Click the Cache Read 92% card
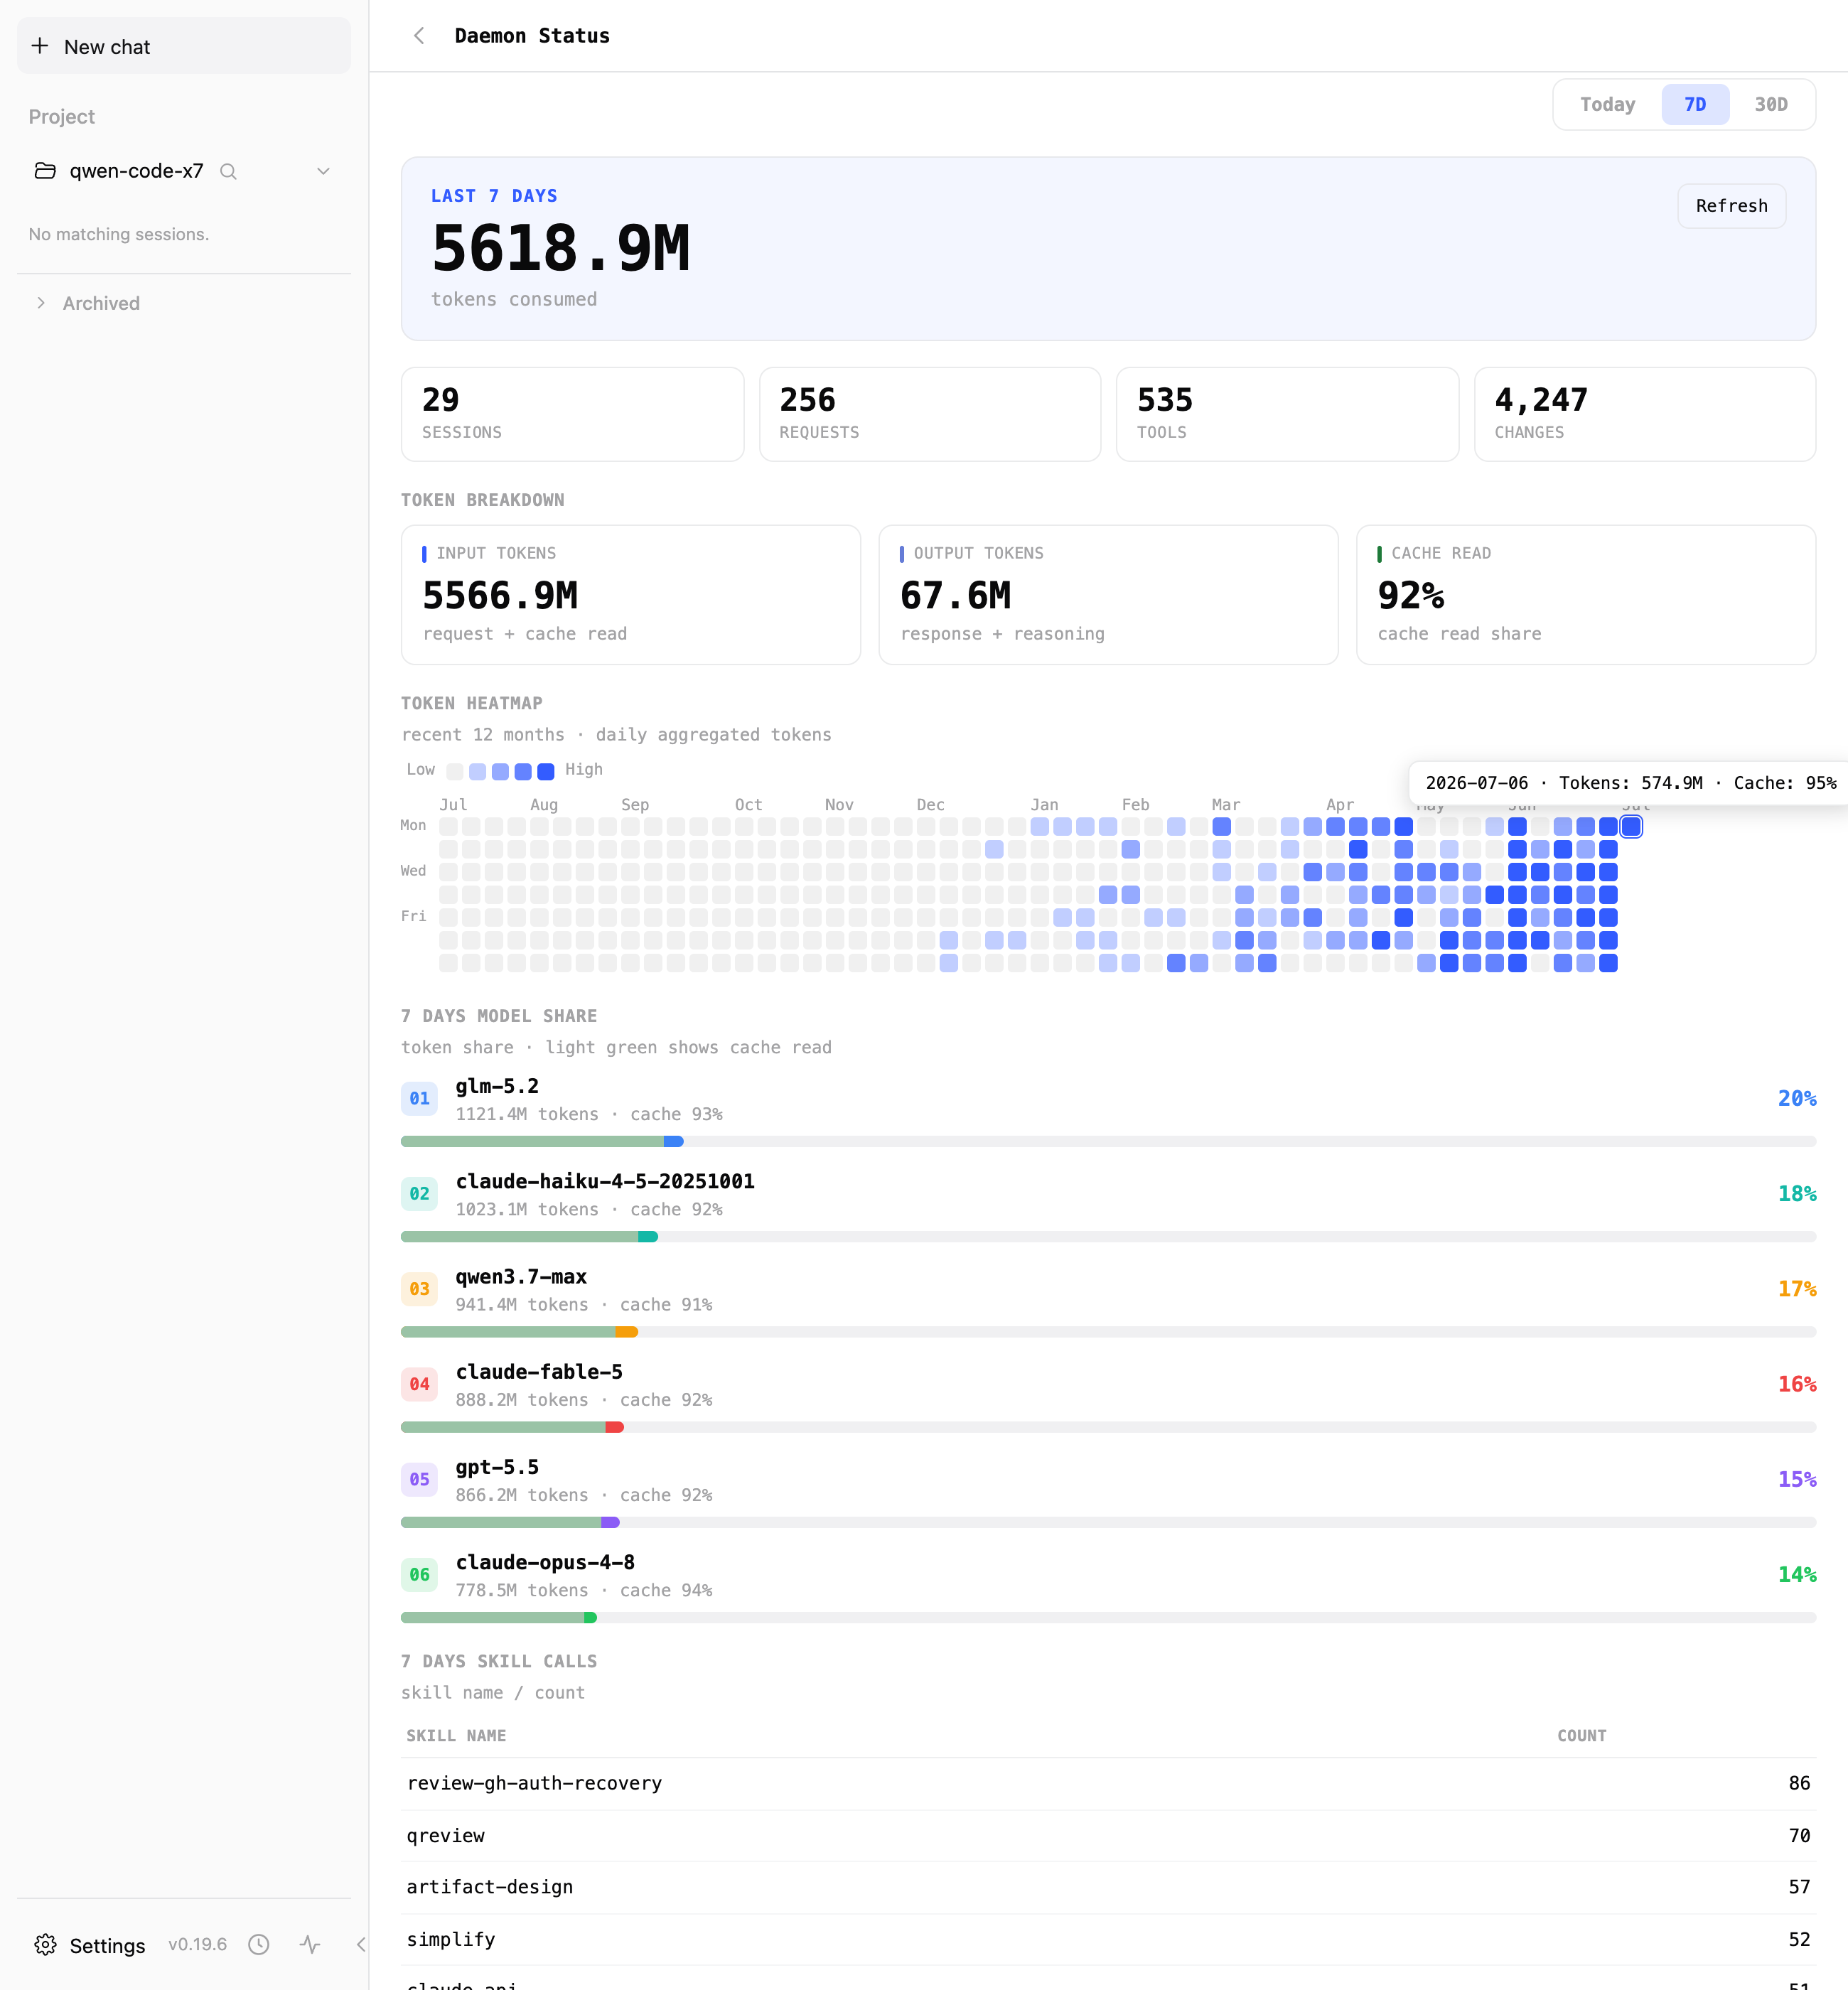 (1586, 595)
